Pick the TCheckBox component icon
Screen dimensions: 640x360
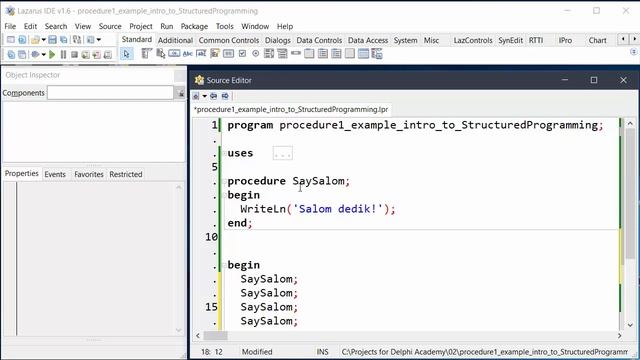point(242,53)
